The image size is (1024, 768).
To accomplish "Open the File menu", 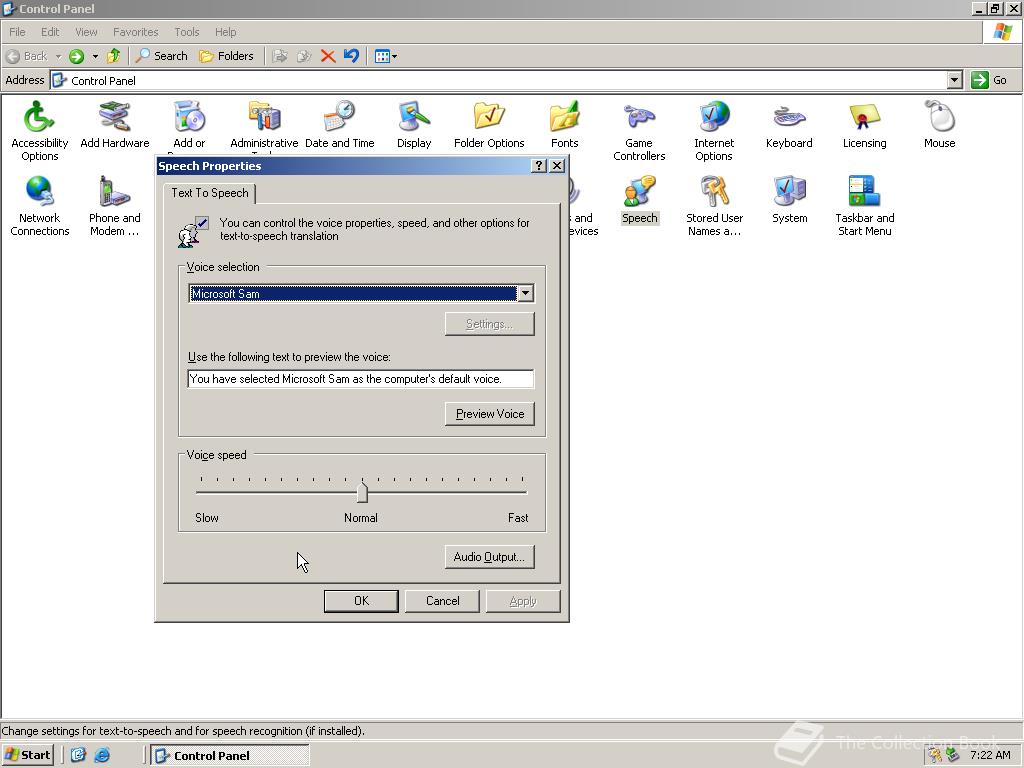I will (17, 32).
